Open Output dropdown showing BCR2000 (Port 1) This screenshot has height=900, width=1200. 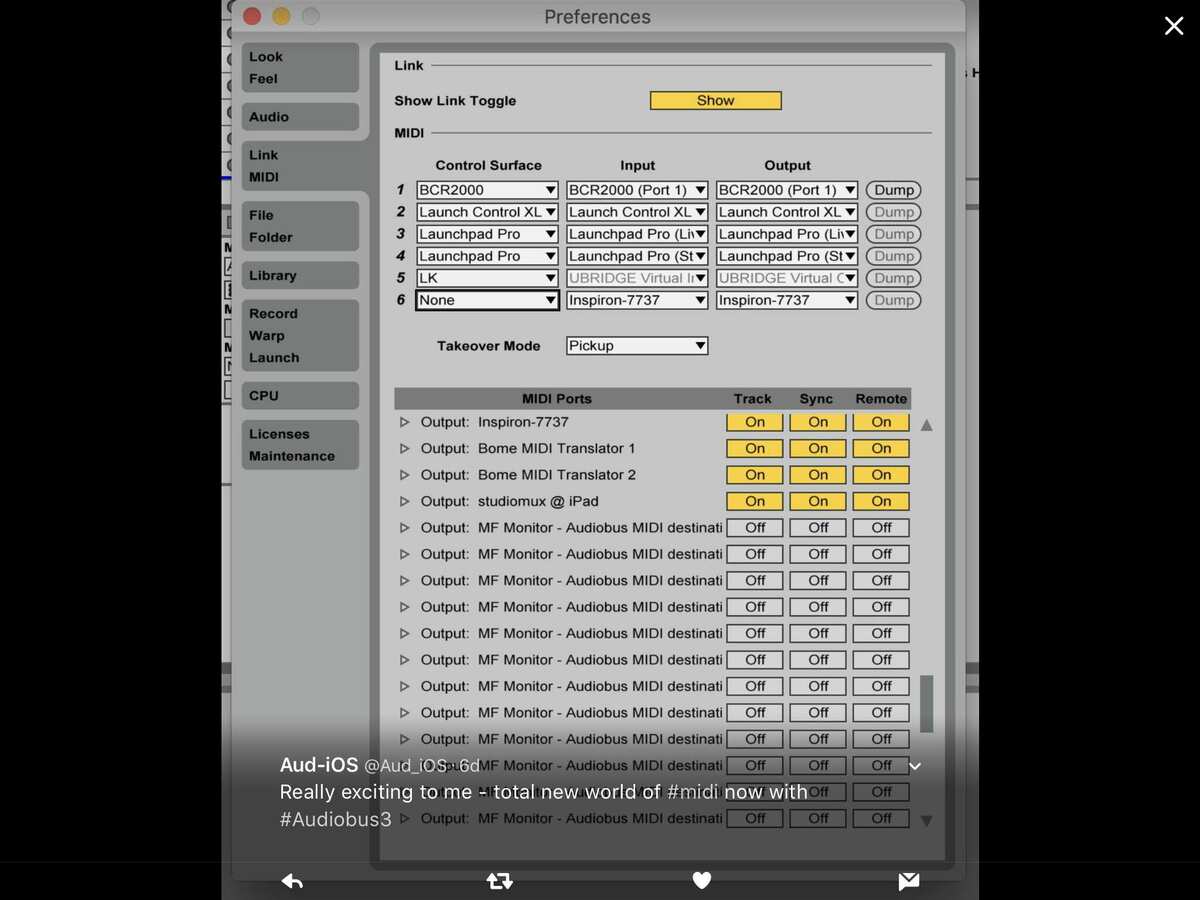tap(787, 190)
